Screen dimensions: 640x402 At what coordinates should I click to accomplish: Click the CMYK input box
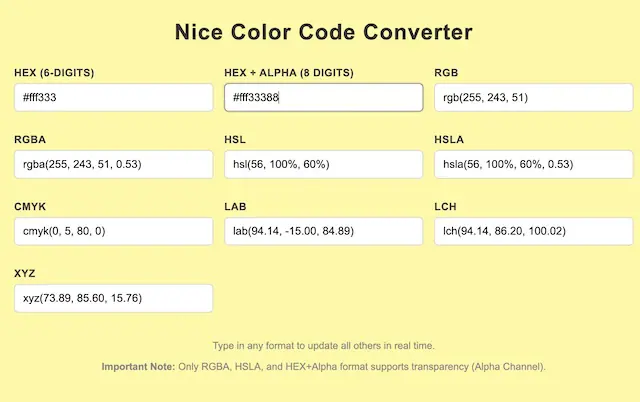point(113,231)
